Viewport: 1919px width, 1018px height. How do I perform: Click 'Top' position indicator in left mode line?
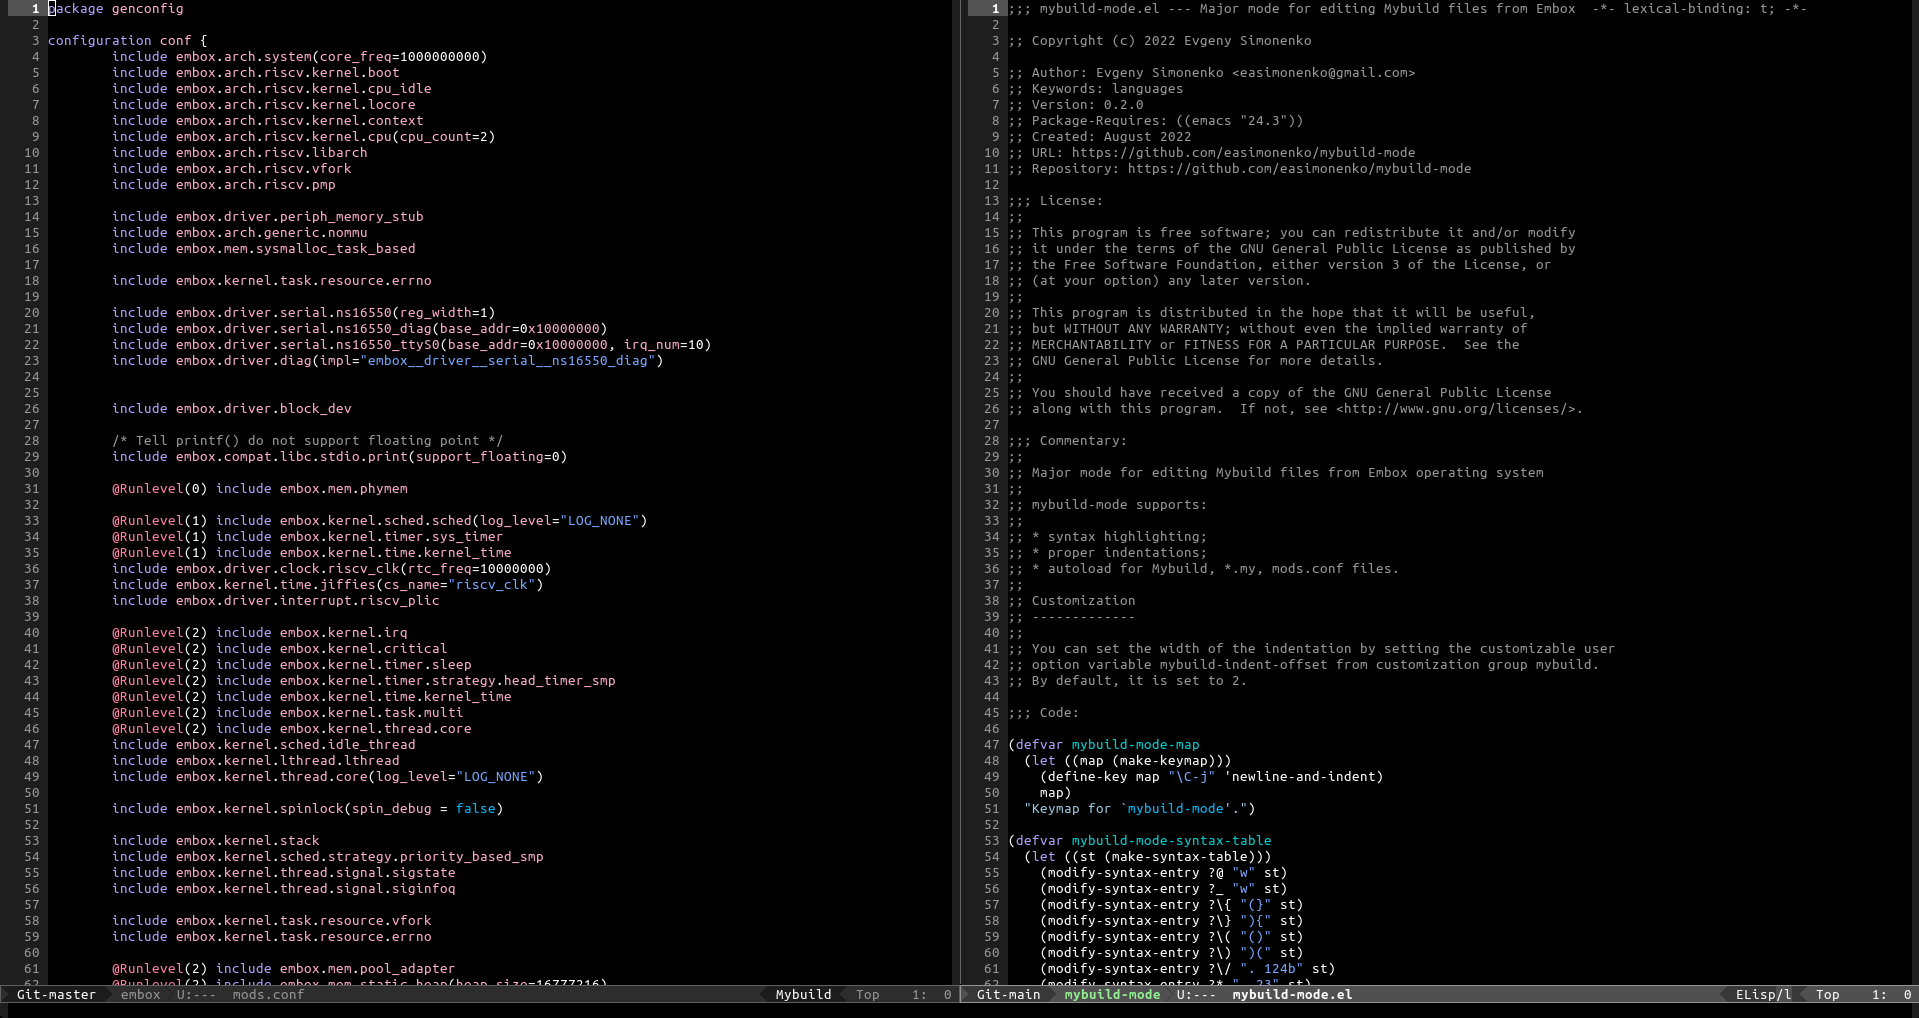(x=867, y=995)
